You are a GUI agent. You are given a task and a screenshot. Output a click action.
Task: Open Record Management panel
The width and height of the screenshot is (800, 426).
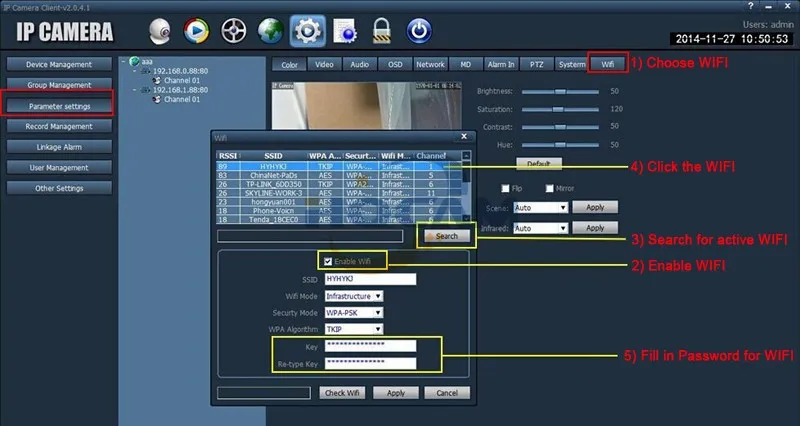(x=59, y=127)
